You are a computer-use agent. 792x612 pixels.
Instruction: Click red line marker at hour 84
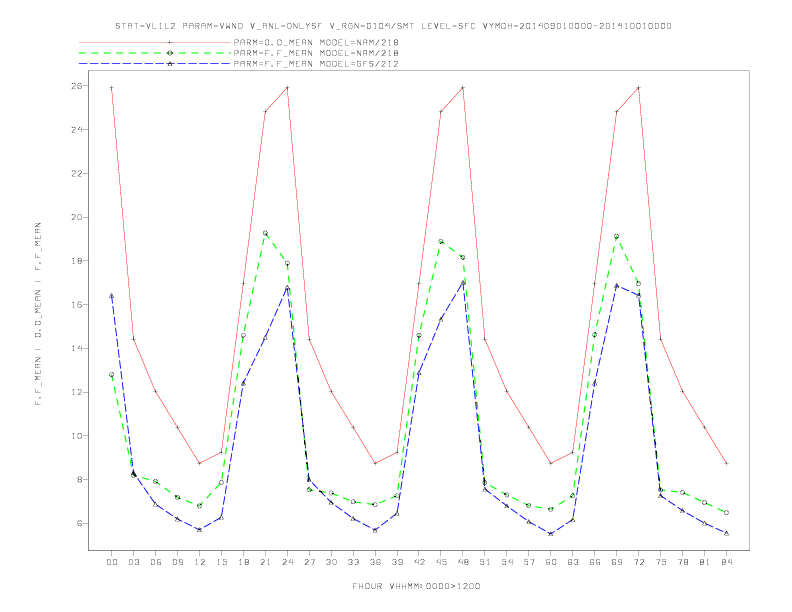[x=726, y=463]
